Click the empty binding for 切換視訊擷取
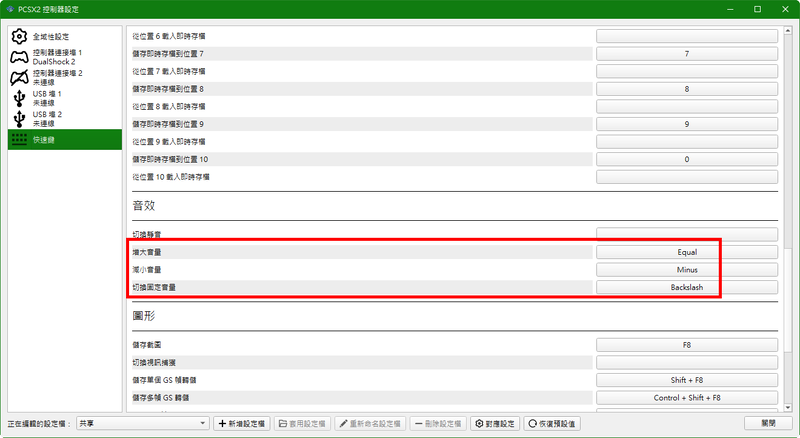The height and width of the screenshot is (438, 800). pyautogui.click(x=687, y=362)
